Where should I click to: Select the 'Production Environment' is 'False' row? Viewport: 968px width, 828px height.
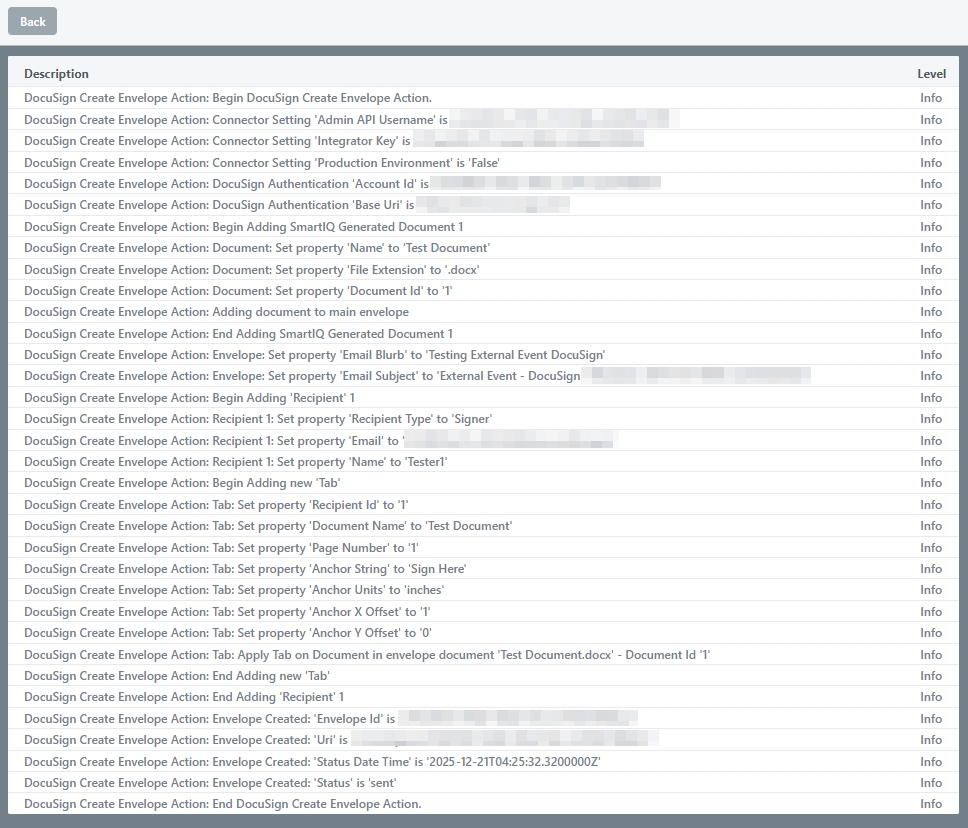point(483,162)
